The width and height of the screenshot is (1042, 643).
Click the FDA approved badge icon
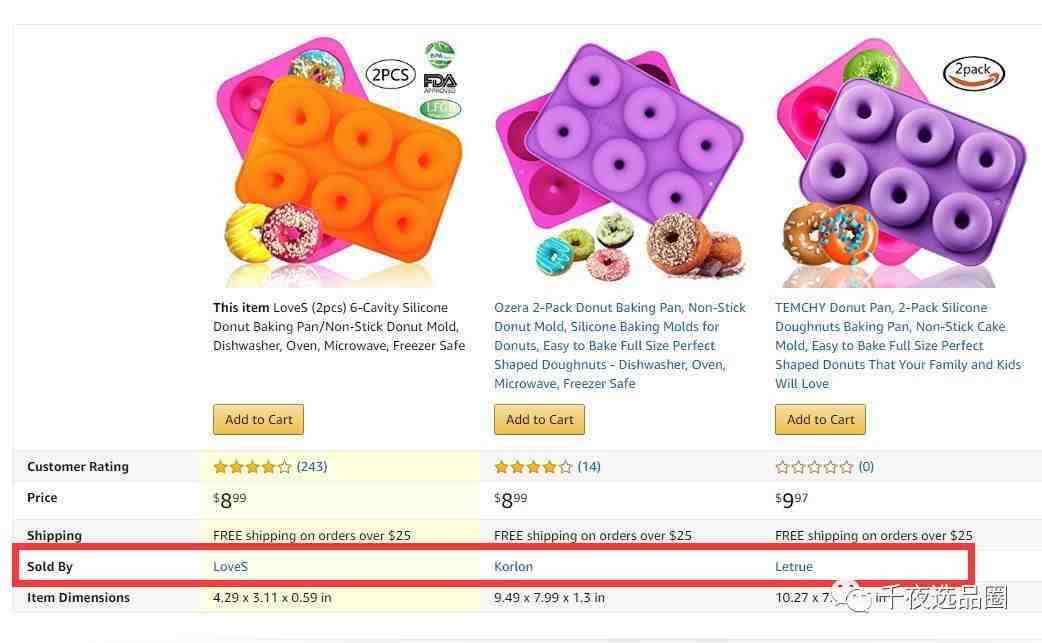click(x=440, y=82)
